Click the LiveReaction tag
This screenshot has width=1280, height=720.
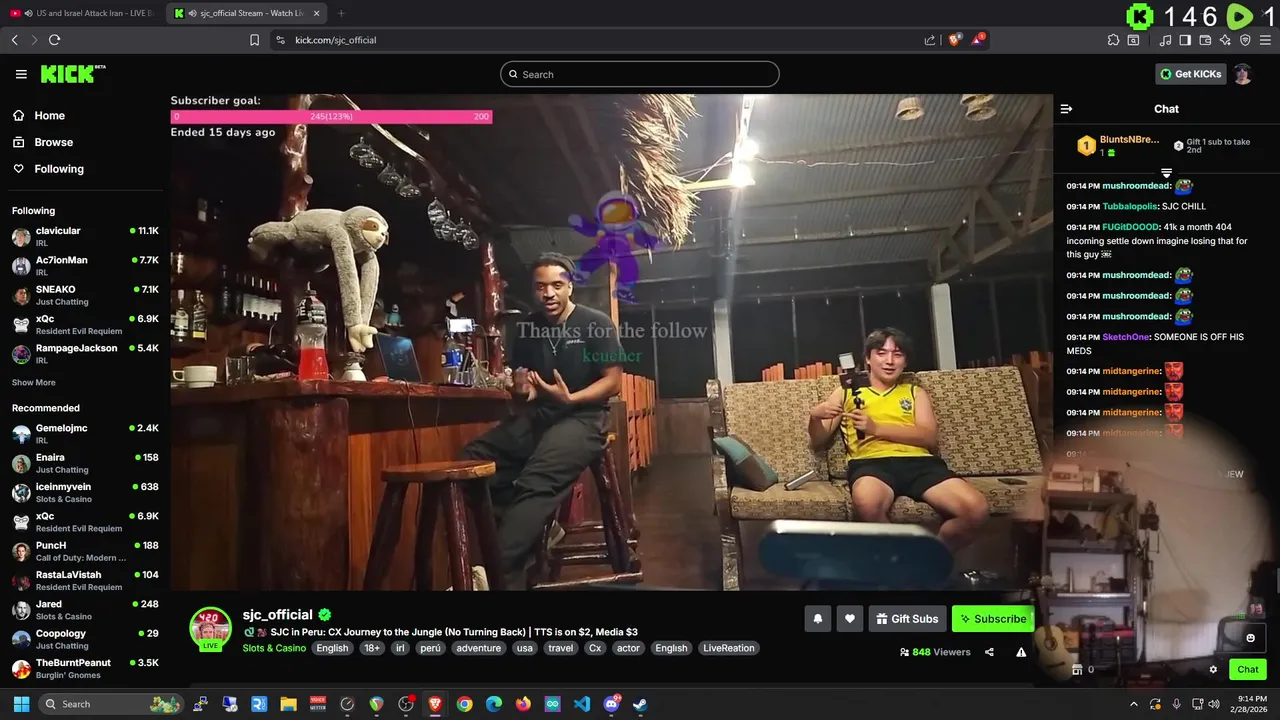click(729, 648)
